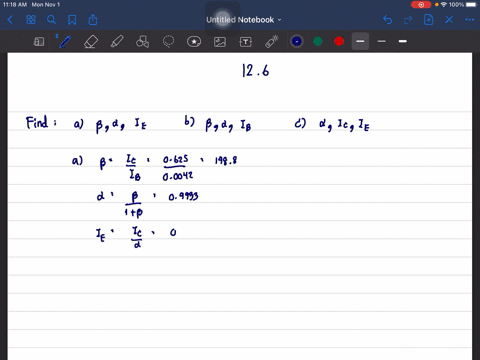The image size is (480, 360).
Task: Choose the red pen color
Action: pyautogui.click(x=339, y=41)
